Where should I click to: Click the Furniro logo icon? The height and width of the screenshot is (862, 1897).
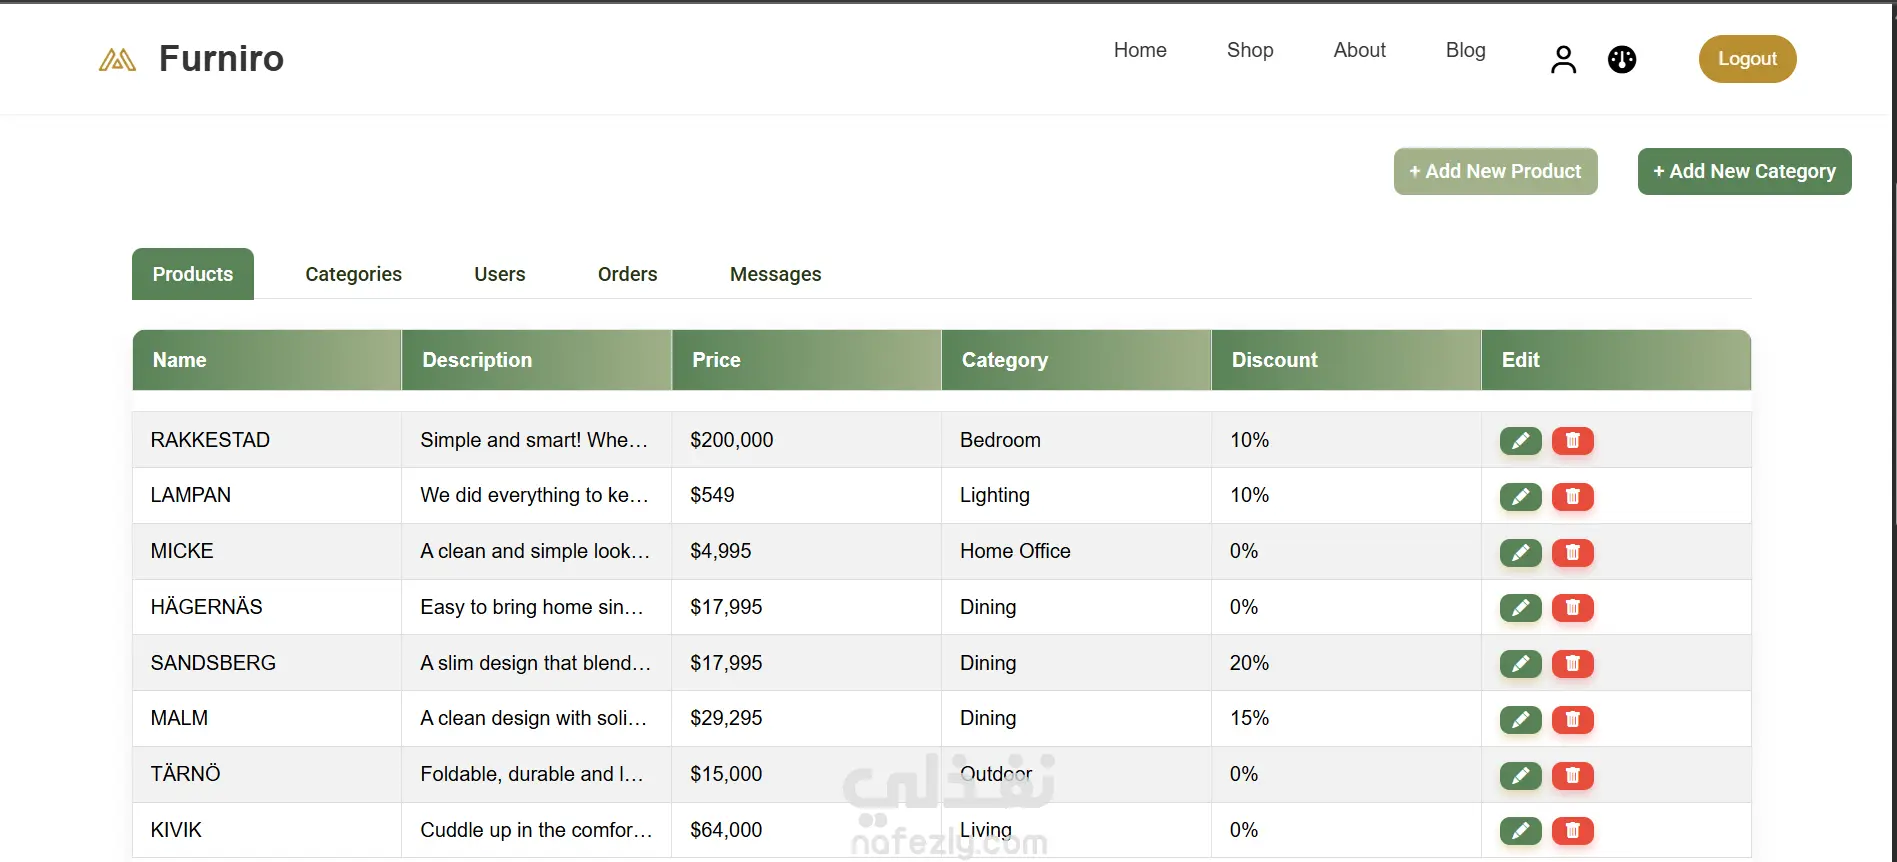click(117, 60)
